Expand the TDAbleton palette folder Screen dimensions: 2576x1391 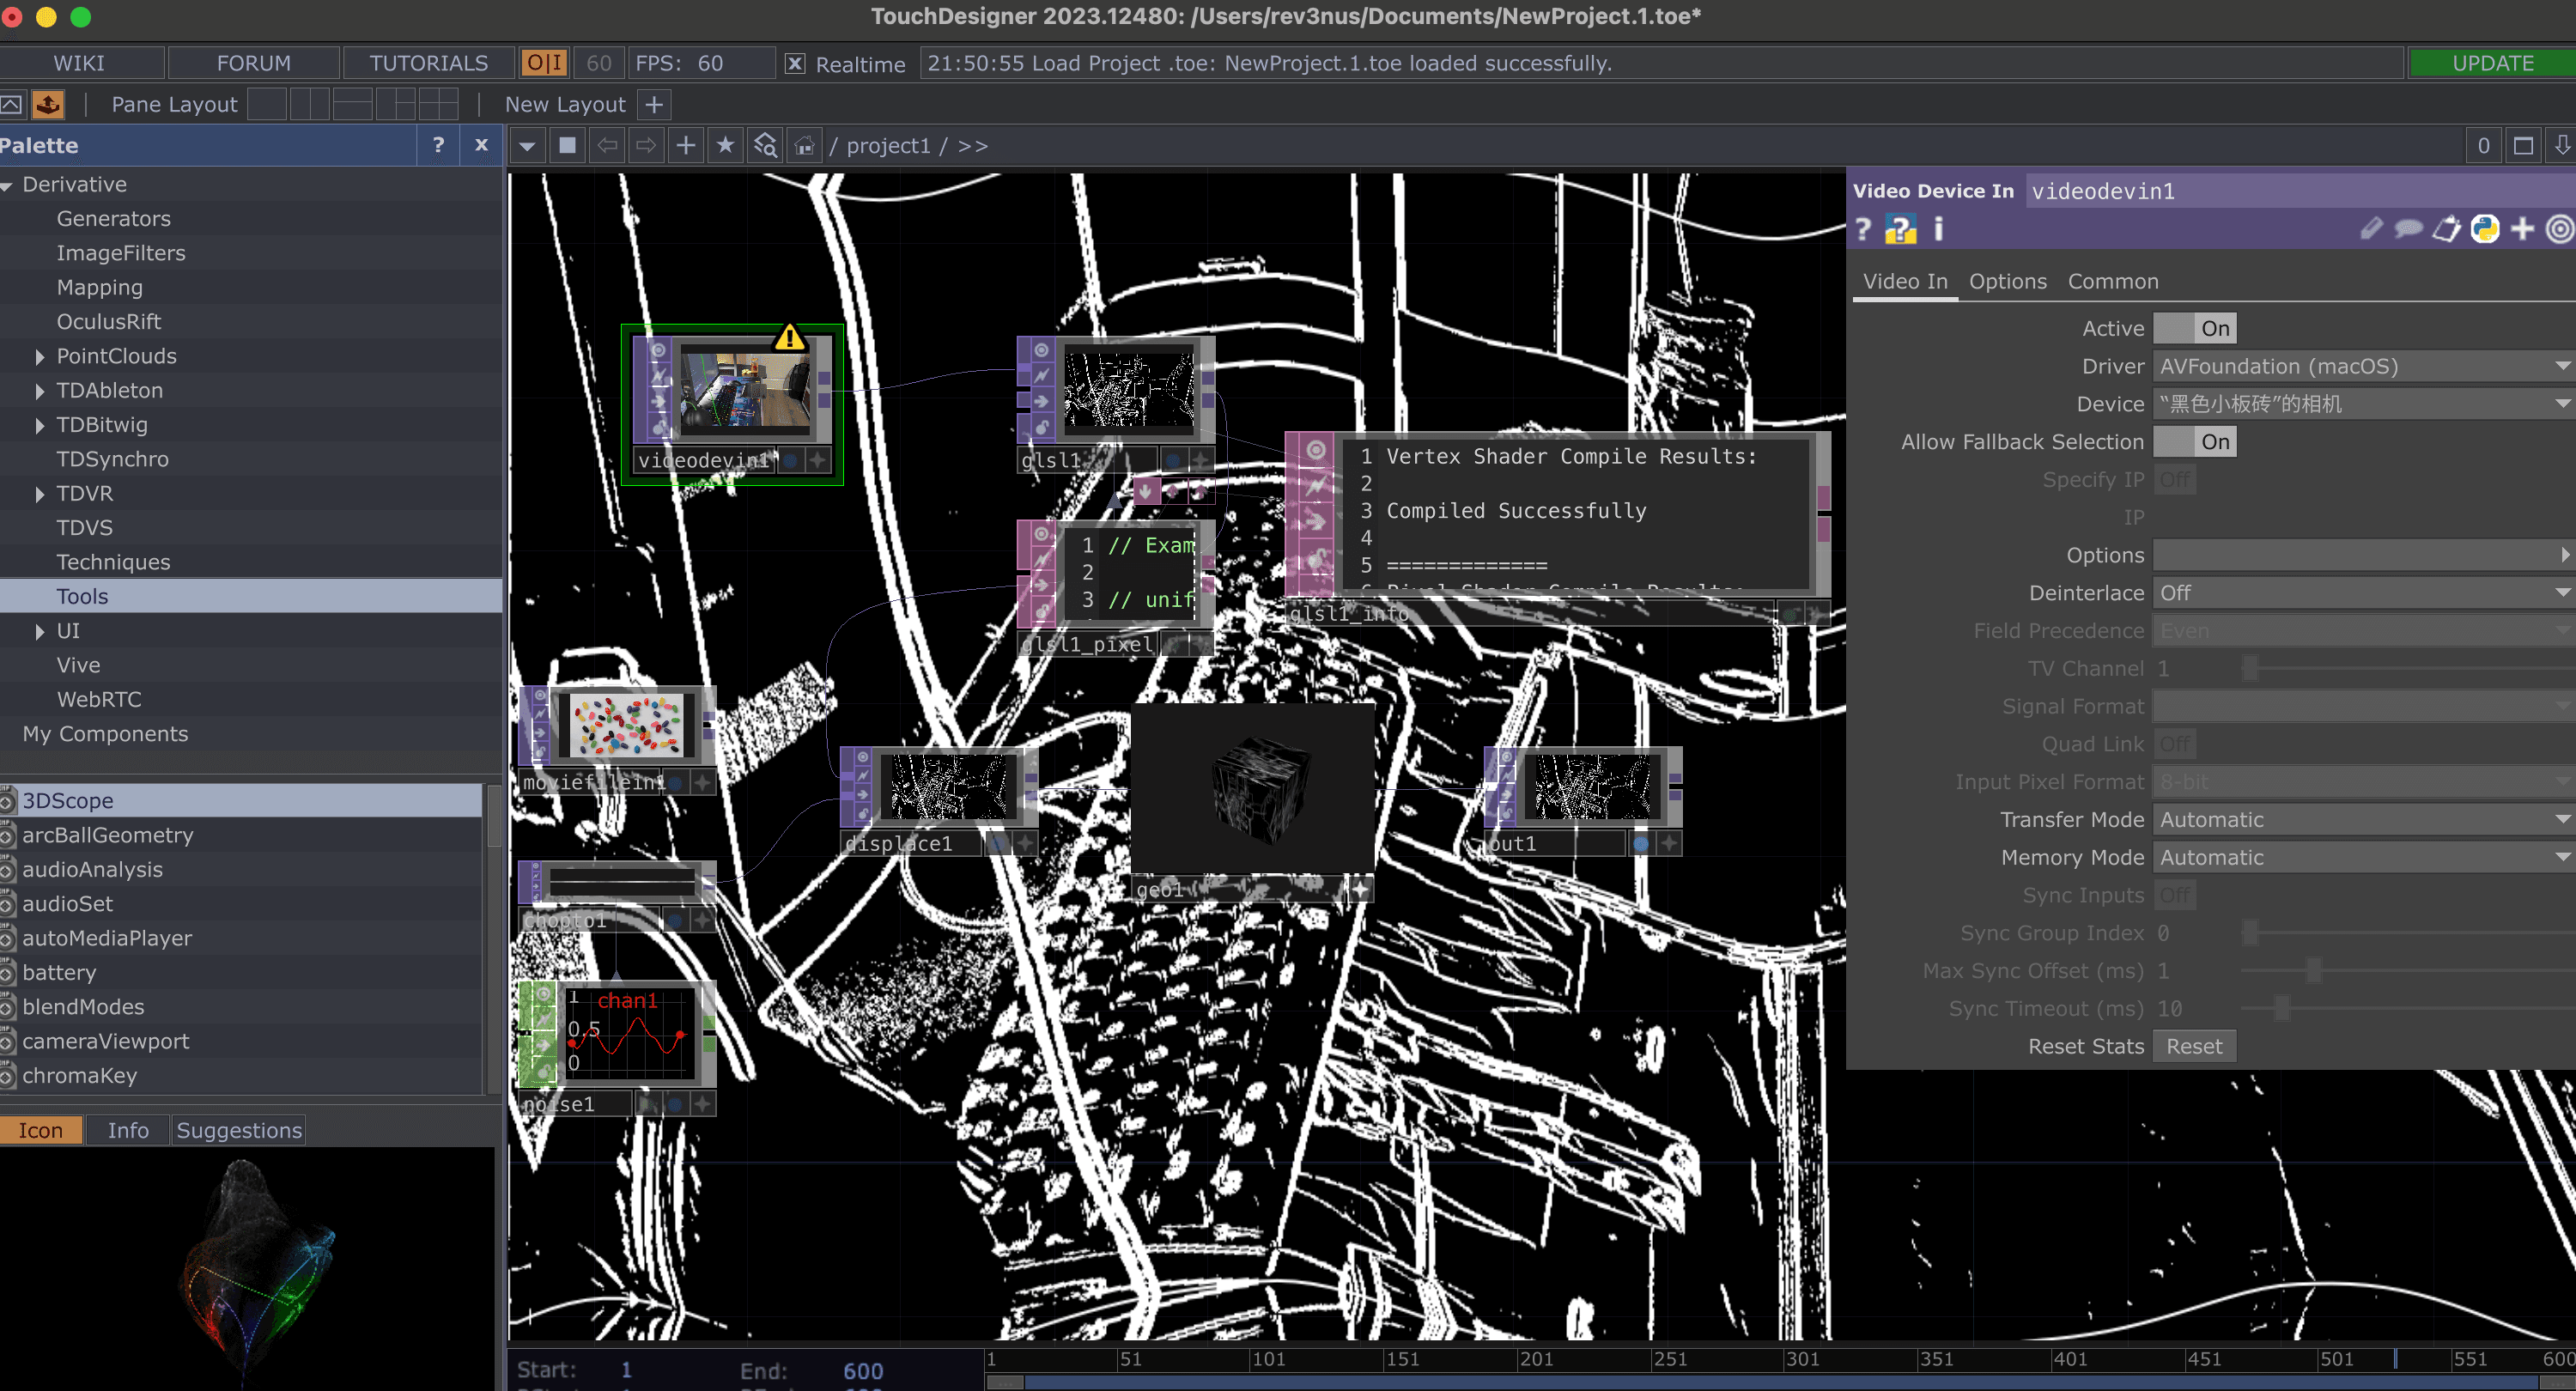[x=39, y=391]
